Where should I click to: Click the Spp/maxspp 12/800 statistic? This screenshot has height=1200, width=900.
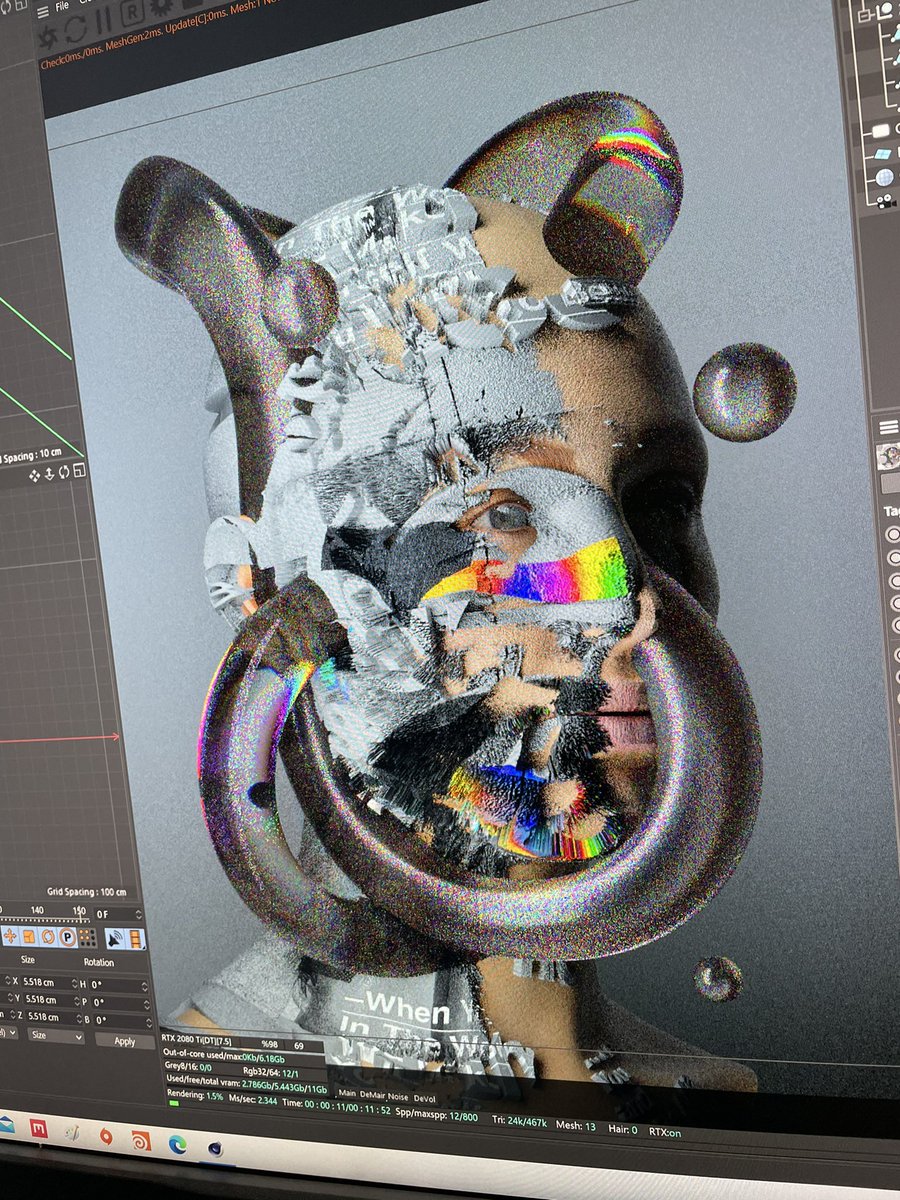[x=435, y=1115]
